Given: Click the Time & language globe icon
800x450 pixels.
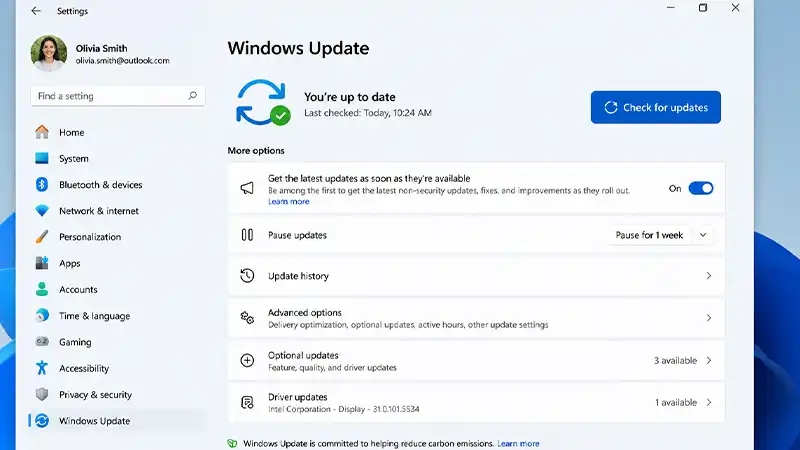Looking at the screenshot, I should [42, 315].
